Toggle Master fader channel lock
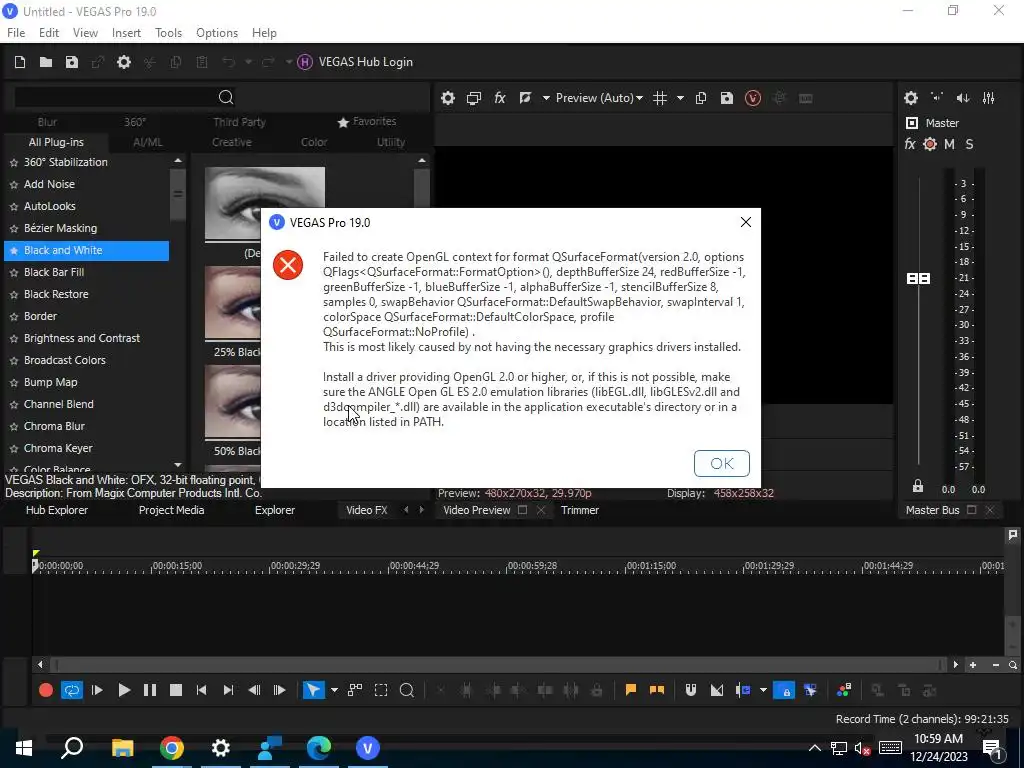 point(918,486)
